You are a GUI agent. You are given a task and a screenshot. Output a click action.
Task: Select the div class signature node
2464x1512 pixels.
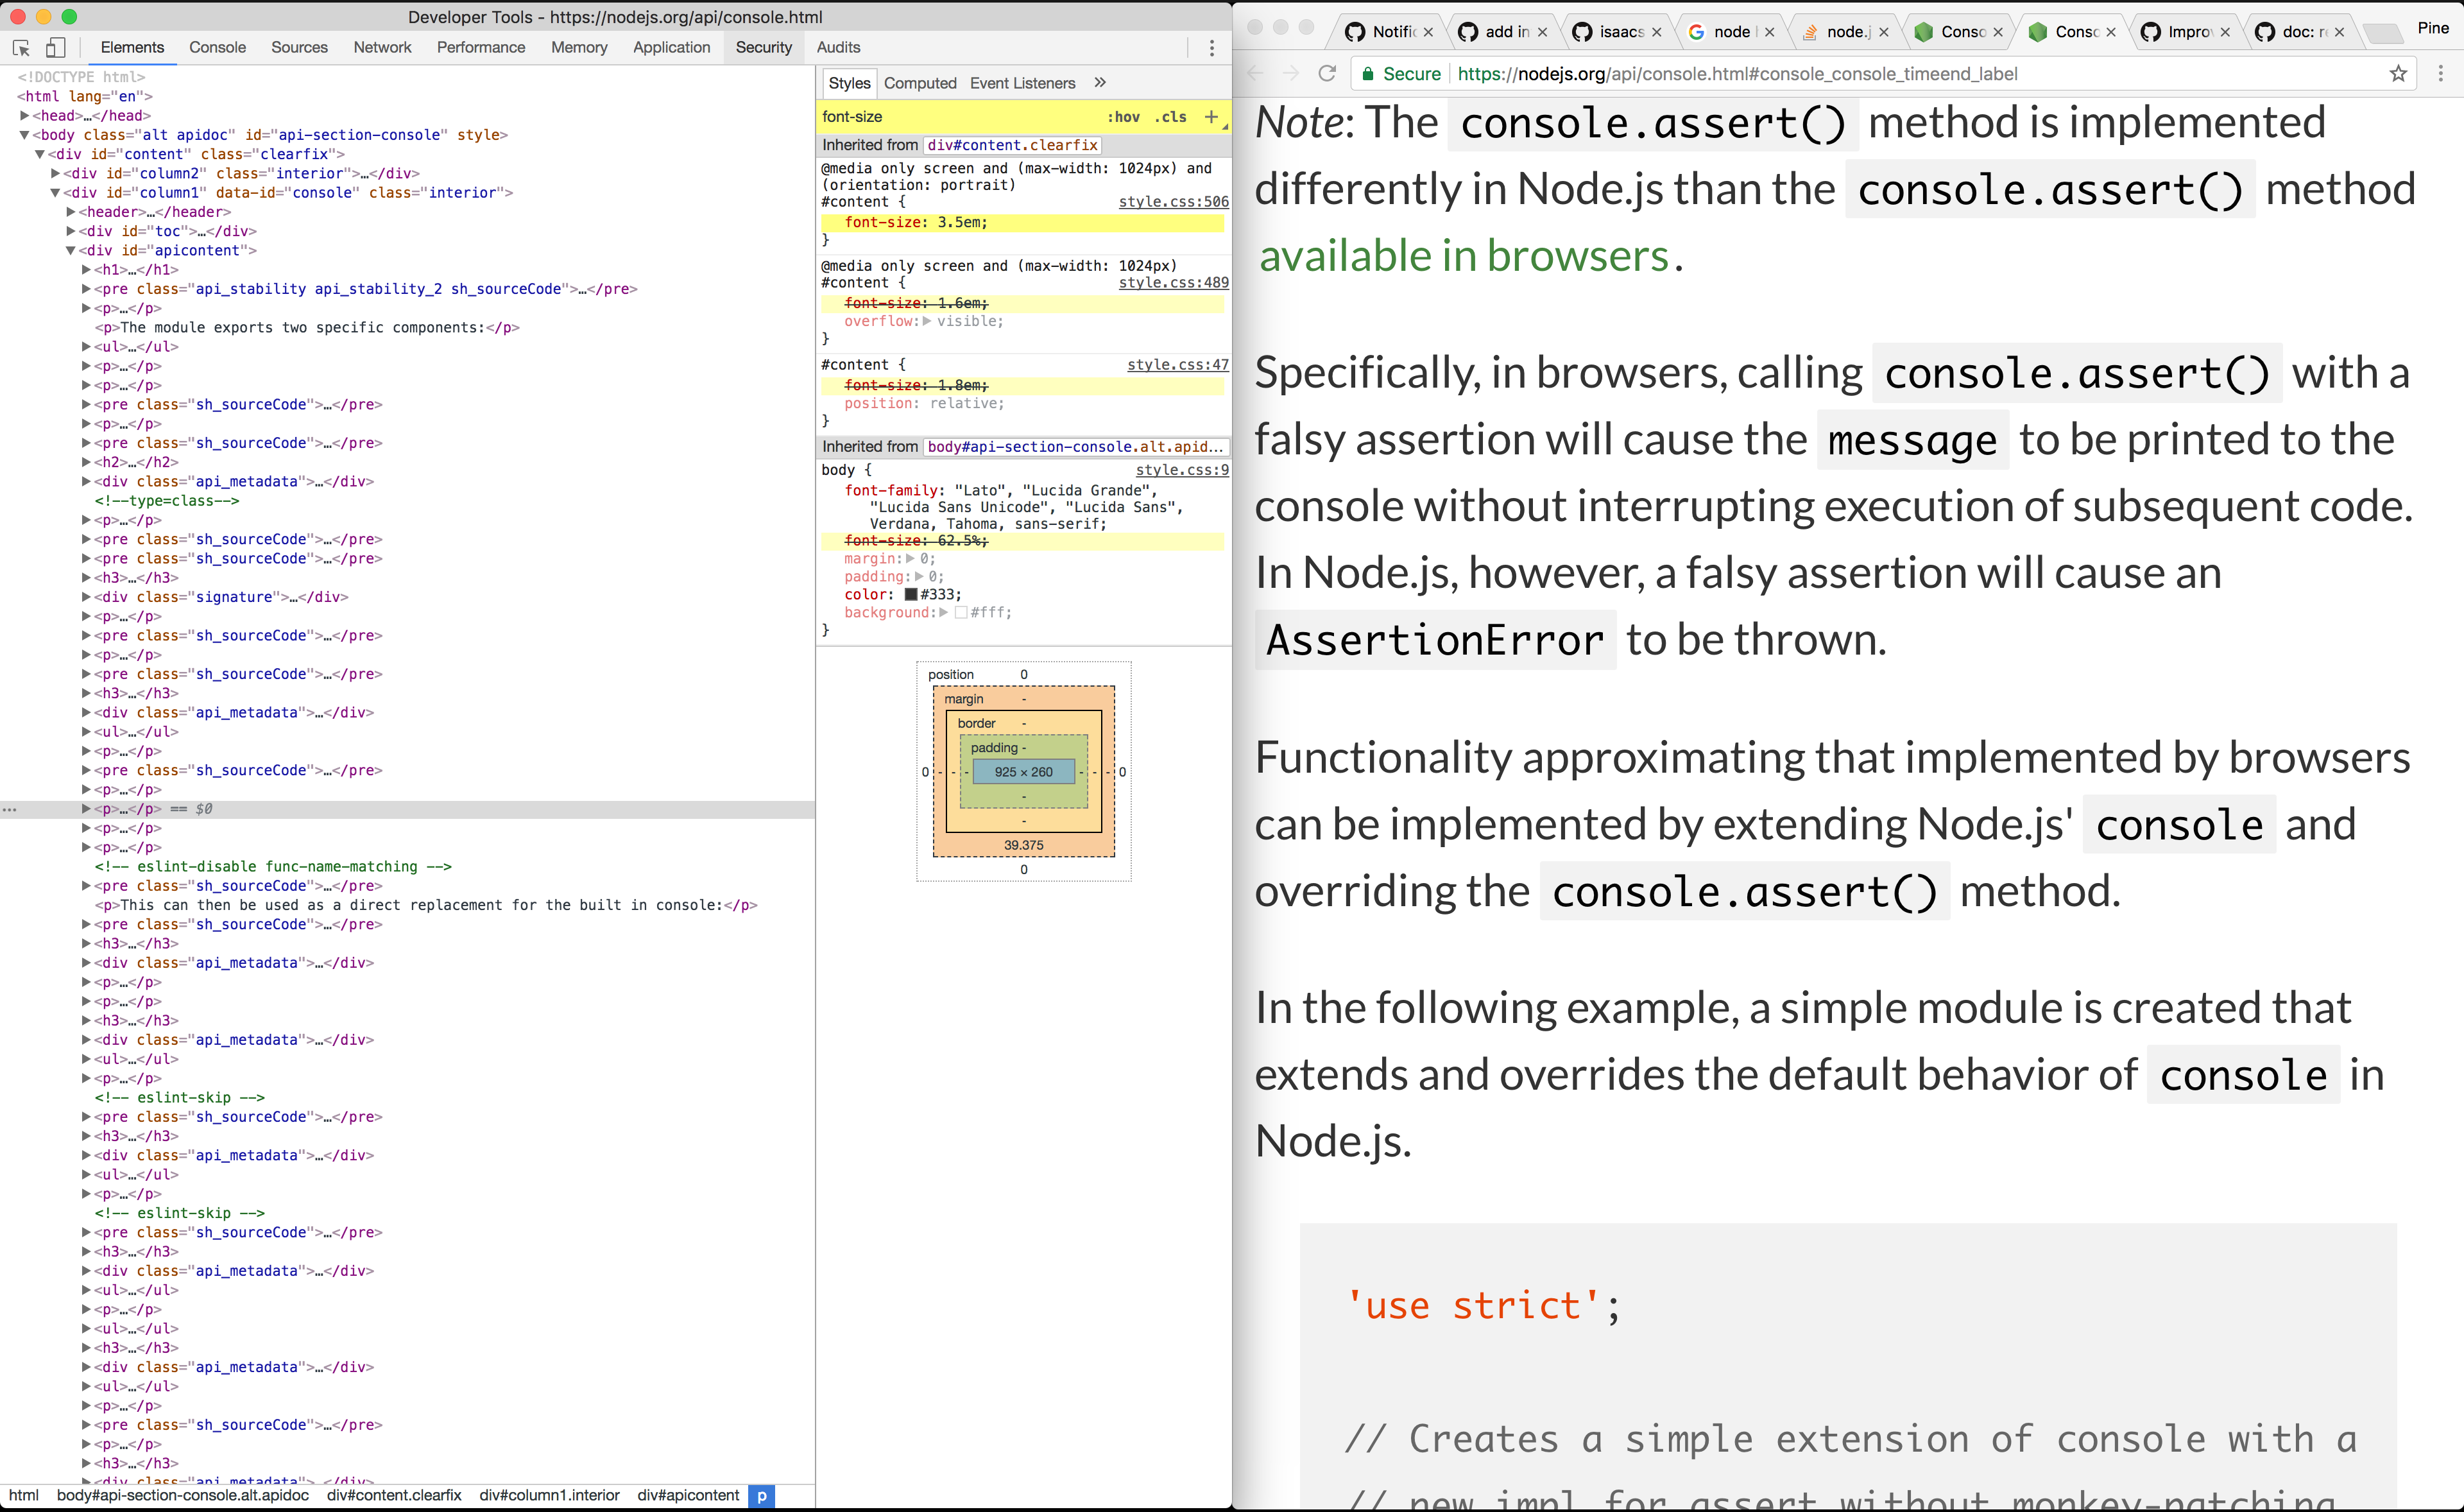[221, 597]
